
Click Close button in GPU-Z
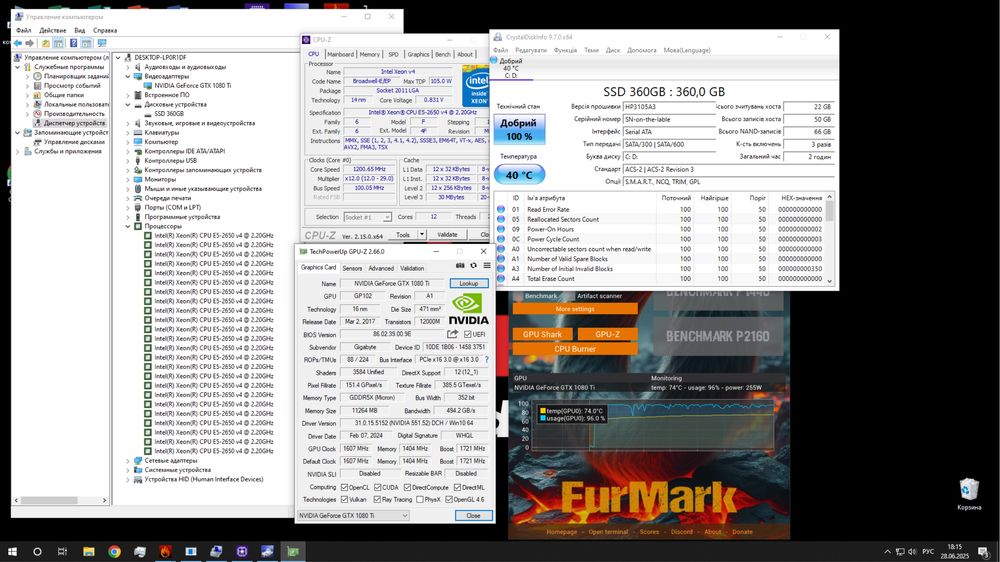[473, 515]
